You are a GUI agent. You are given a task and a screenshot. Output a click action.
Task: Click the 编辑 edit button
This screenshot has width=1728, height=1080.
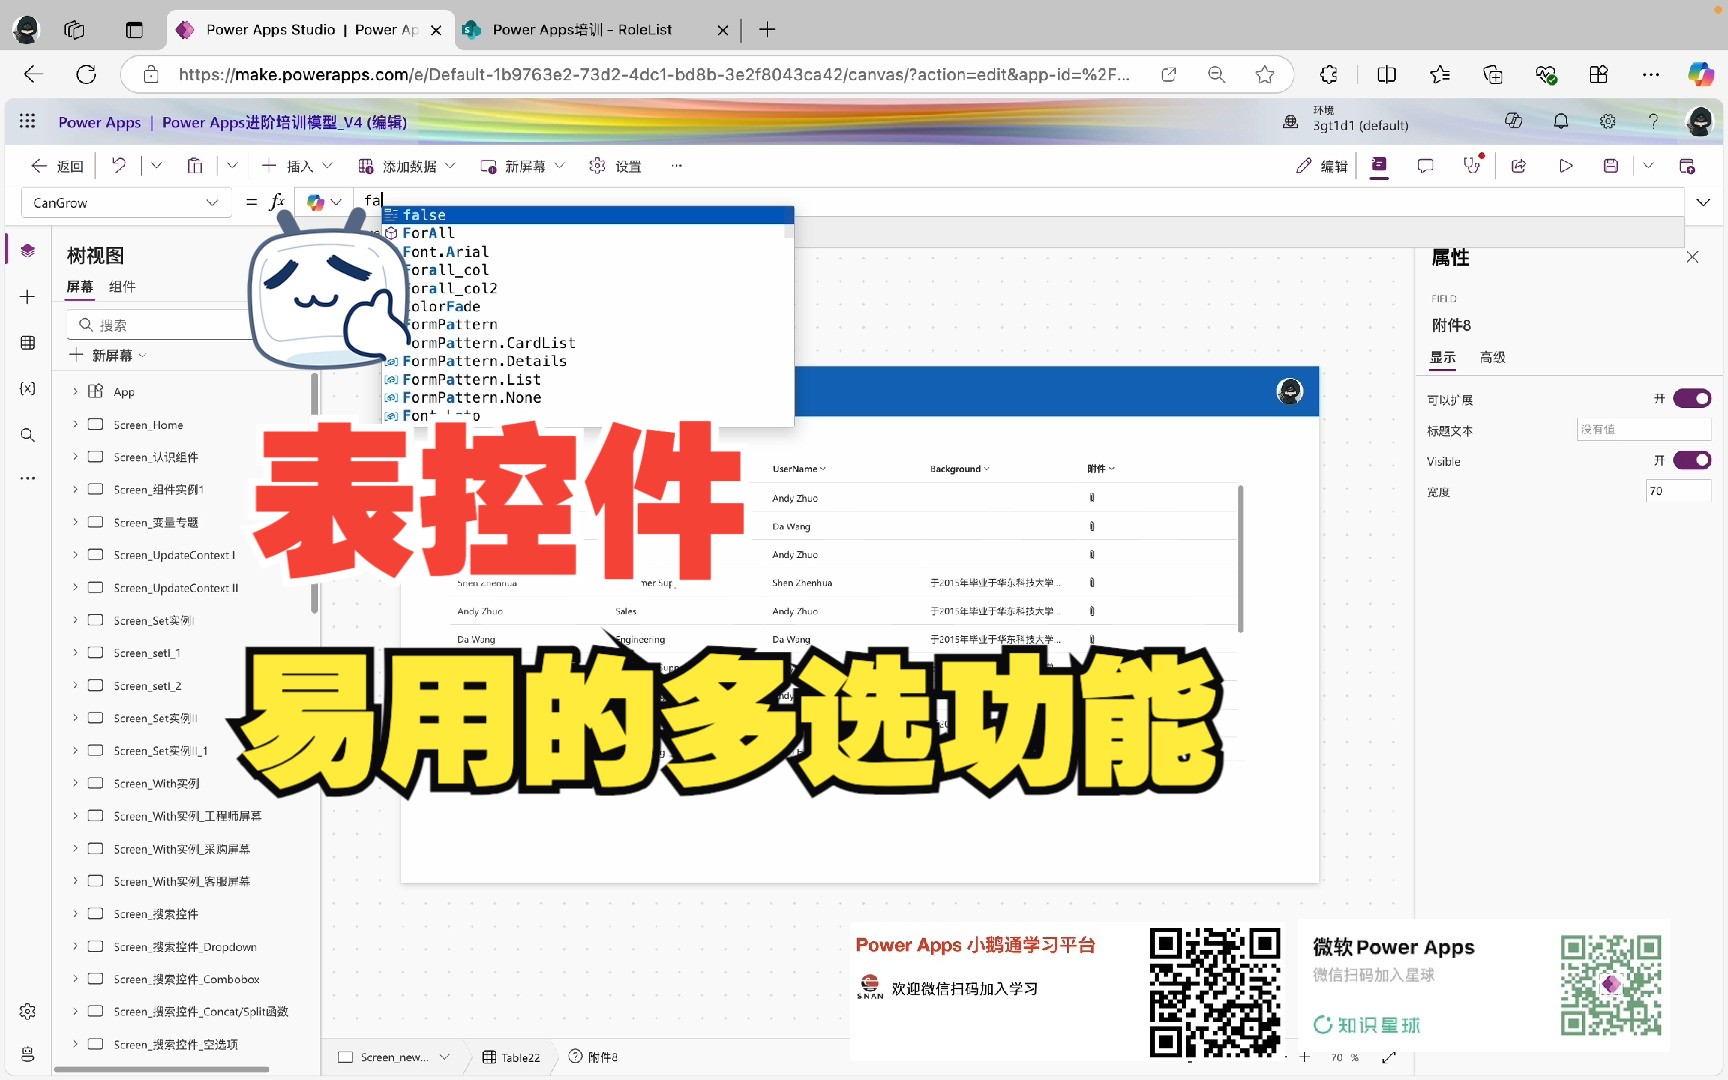[1322, 166]
